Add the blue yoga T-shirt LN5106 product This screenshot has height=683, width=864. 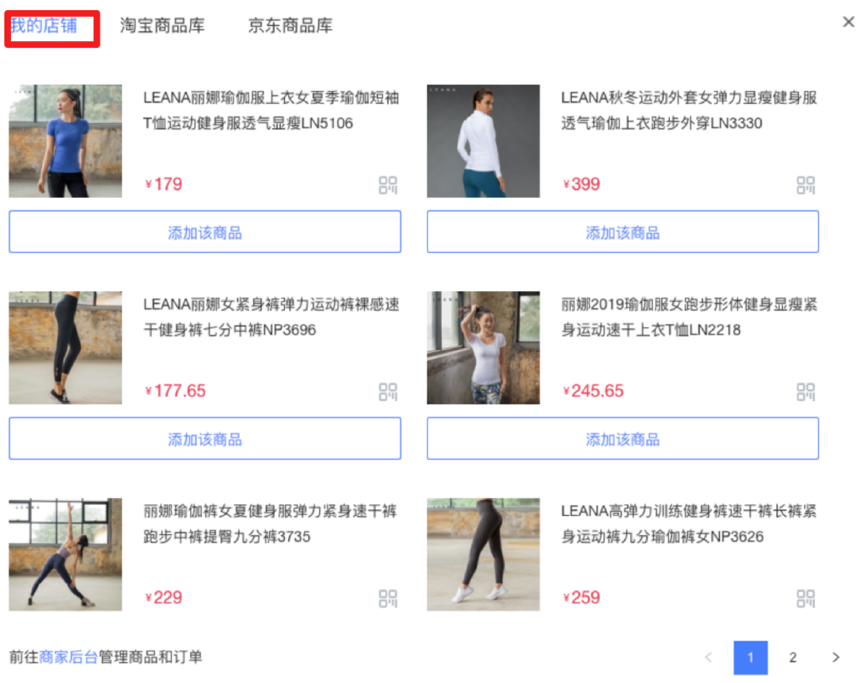click(205, 232)
